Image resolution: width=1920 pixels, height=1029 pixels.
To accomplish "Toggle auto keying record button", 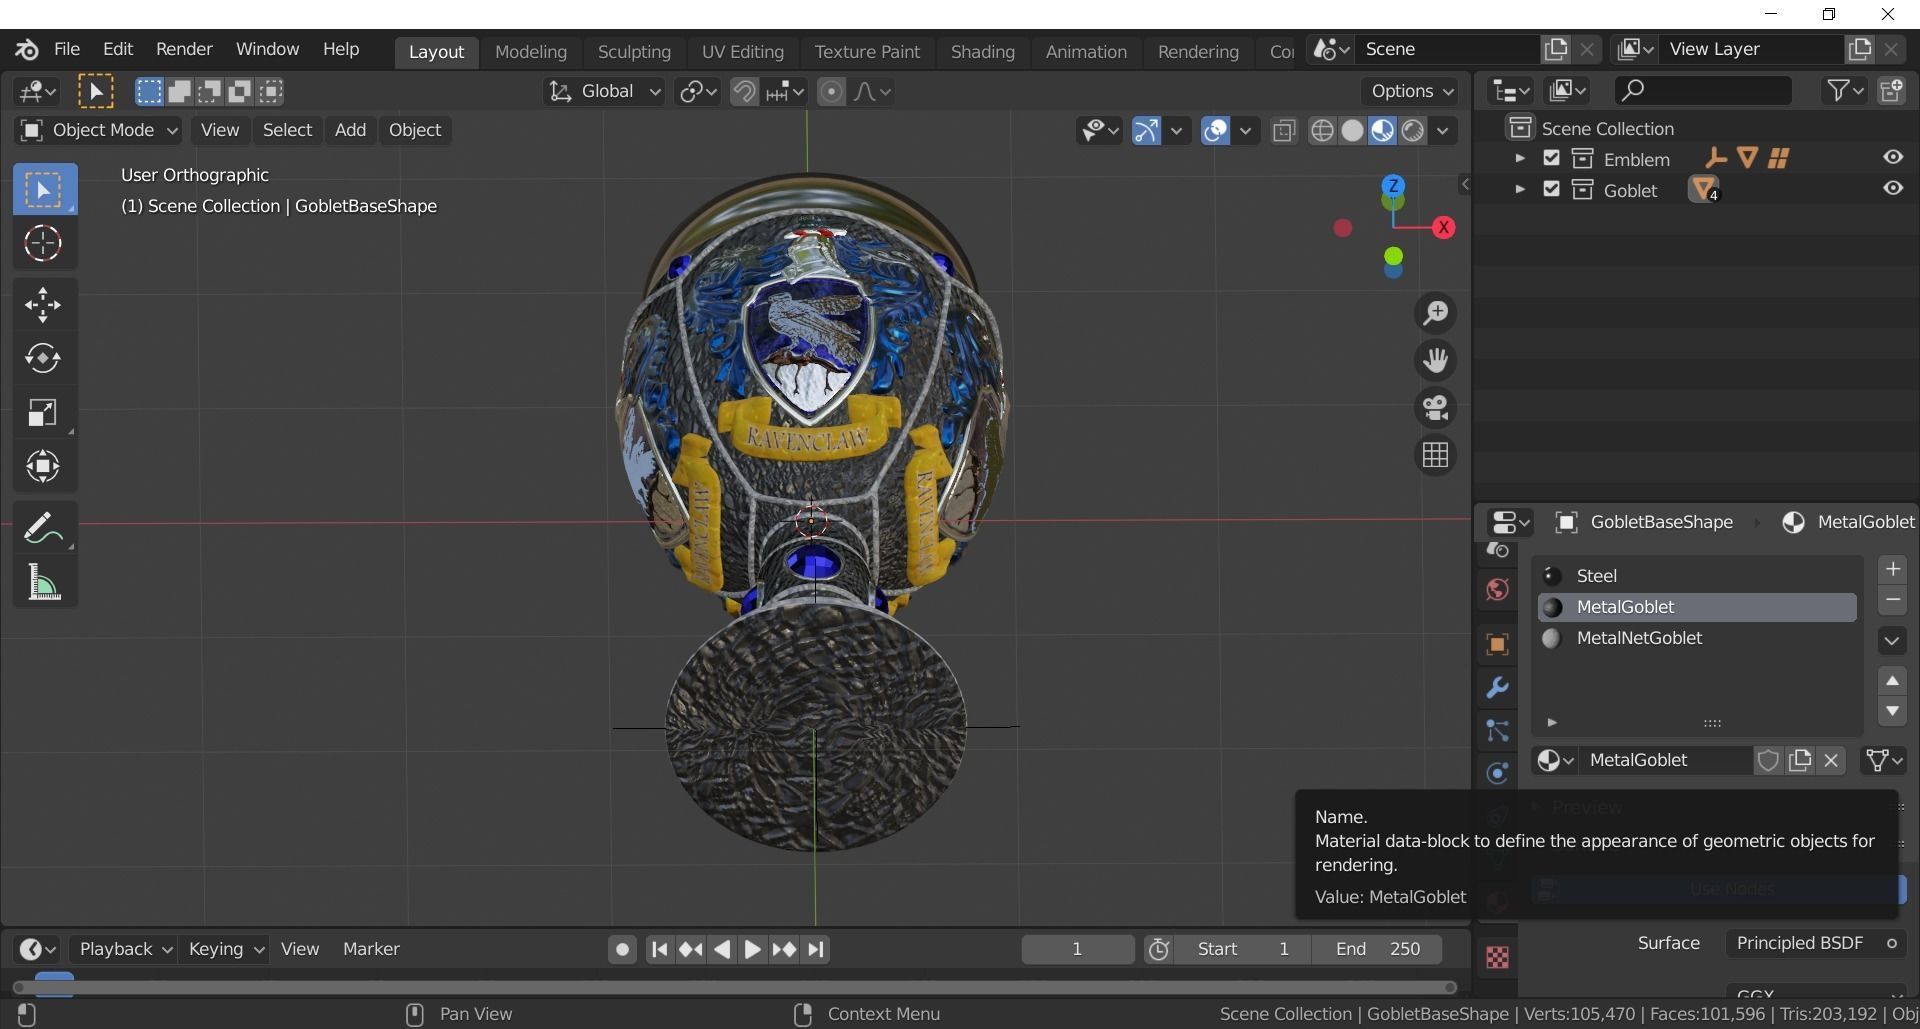I will point(622,950).
